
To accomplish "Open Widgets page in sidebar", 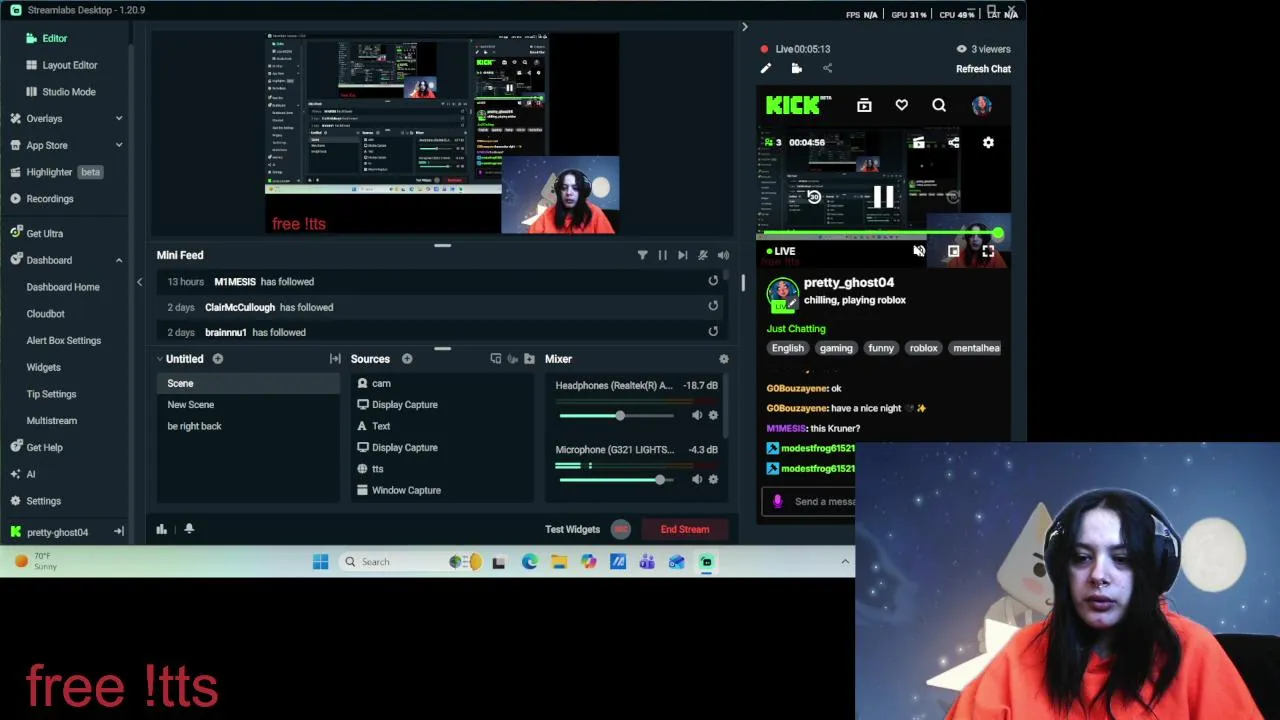I will coord(43,368).
